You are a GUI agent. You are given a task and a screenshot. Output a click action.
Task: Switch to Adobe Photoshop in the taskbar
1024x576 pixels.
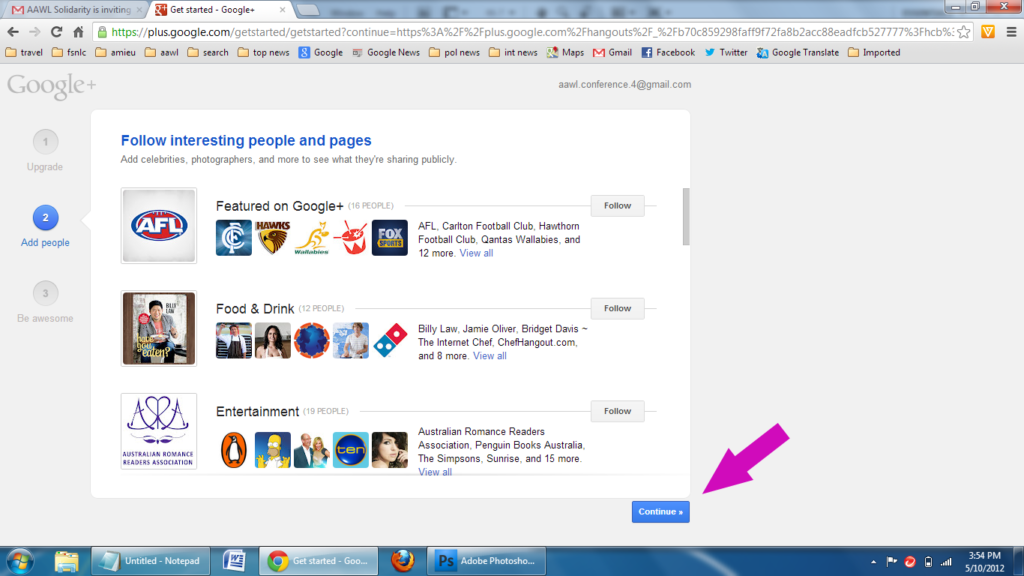click(x=487, y=561)
